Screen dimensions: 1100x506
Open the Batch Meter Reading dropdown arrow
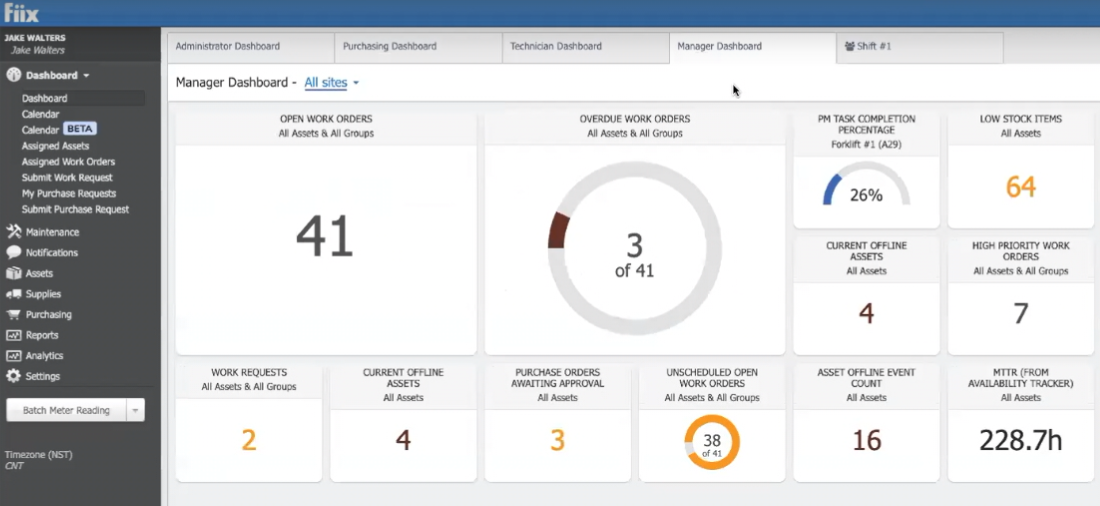tap(135, 411)
